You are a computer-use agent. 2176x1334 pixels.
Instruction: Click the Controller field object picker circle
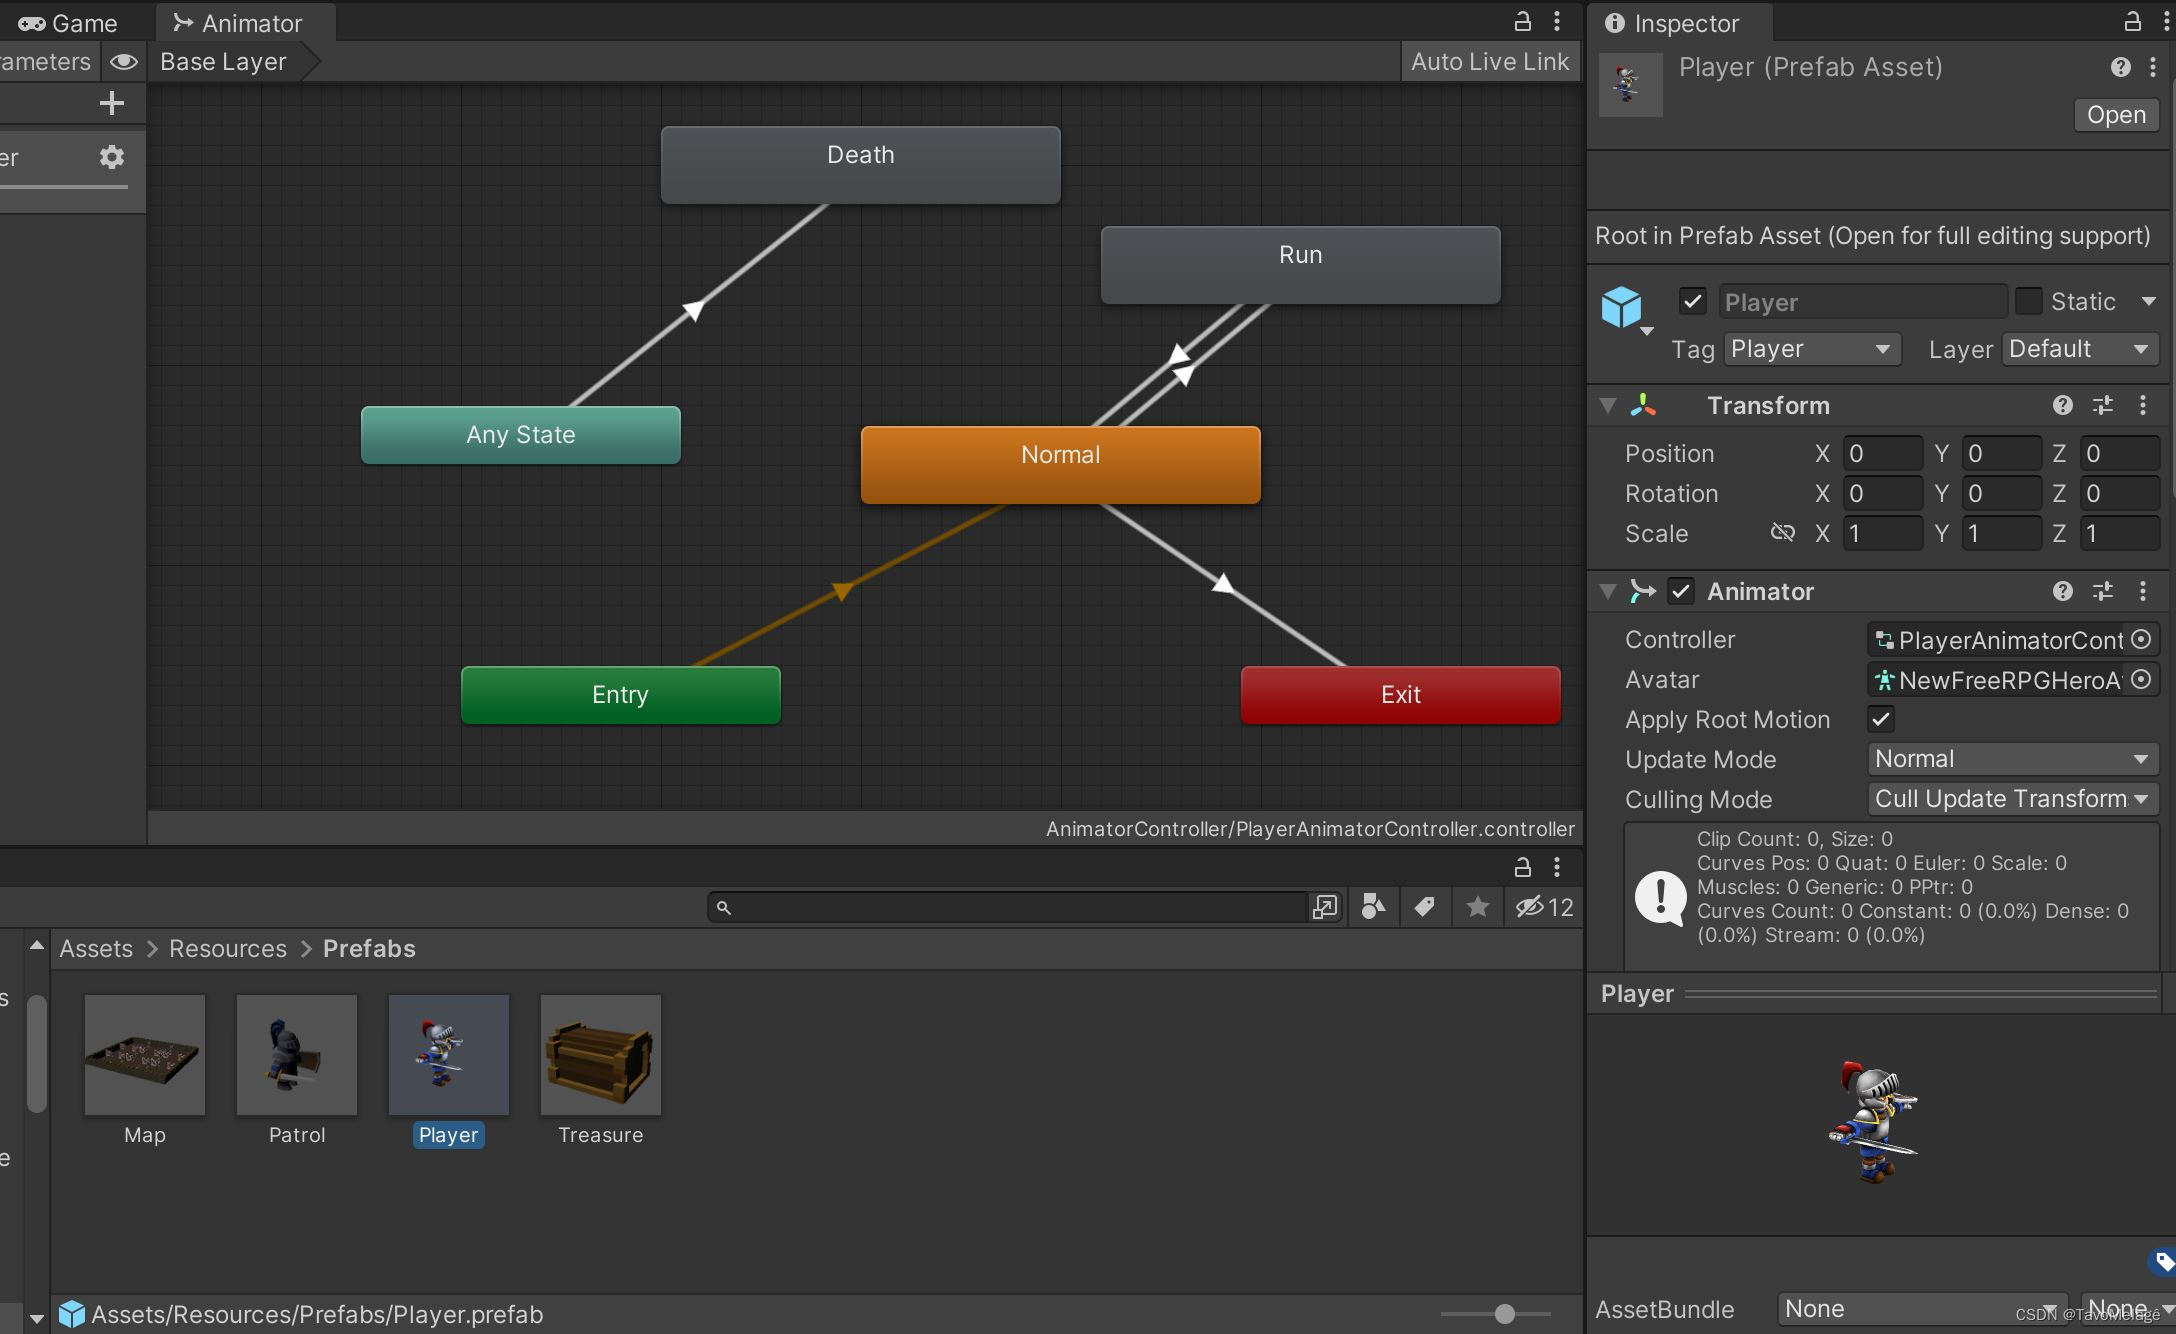(x=2142, y=640)
